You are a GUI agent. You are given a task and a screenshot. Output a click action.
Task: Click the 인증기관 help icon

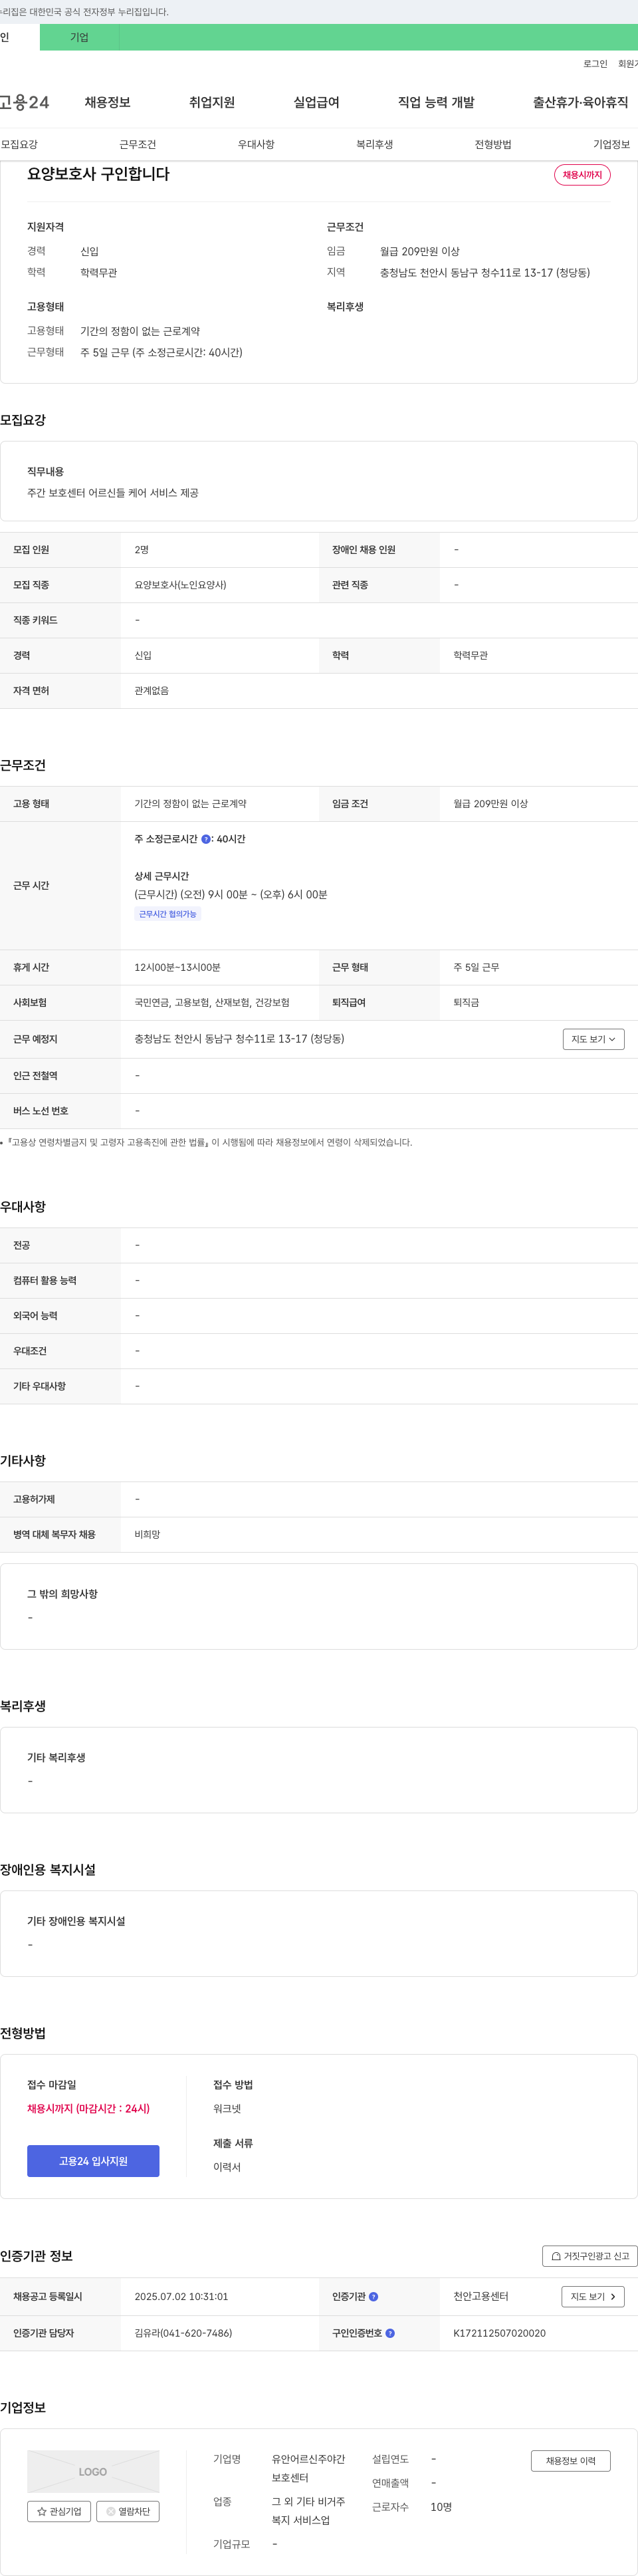pos(374,2297)
